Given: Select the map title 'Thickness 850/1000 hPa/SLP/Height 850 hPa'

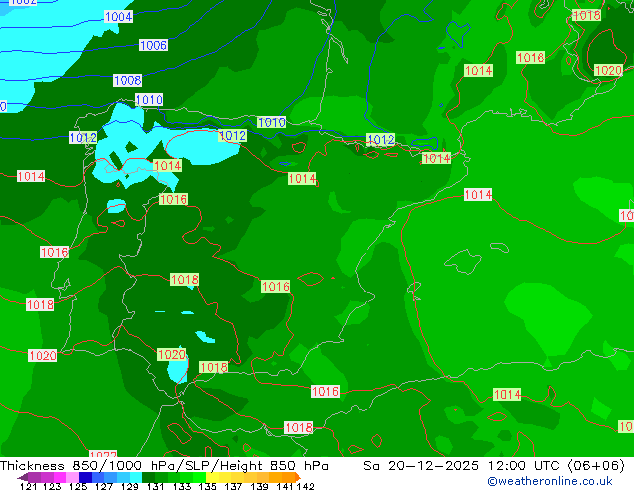Looking at the screenshot, I should [x=164, y=466].
